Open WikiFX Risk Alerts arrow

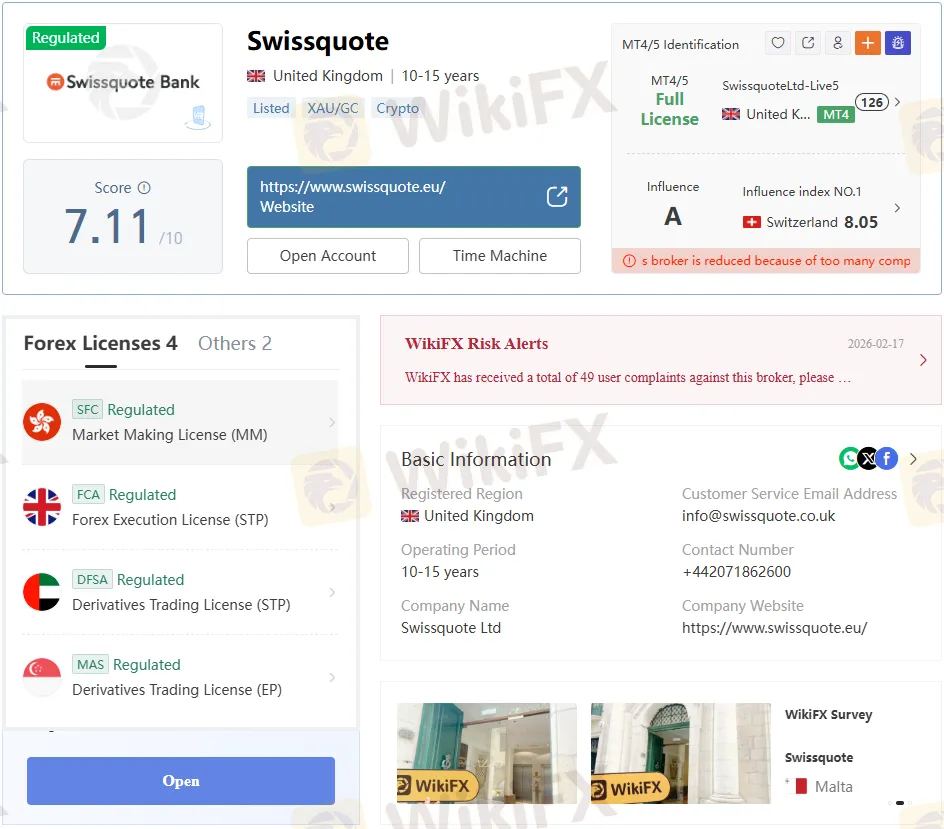[923, 360]
